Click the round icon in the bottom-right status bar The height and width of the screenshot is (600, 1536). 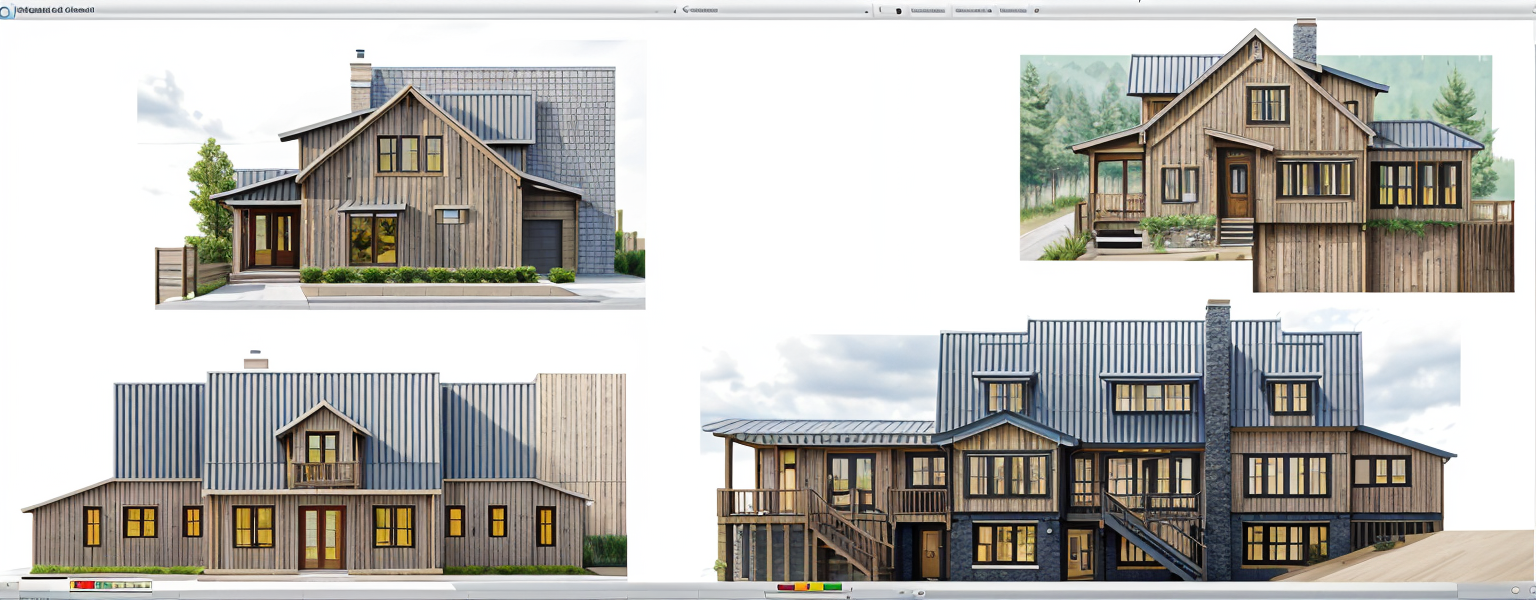click(x=1516, y=591)
